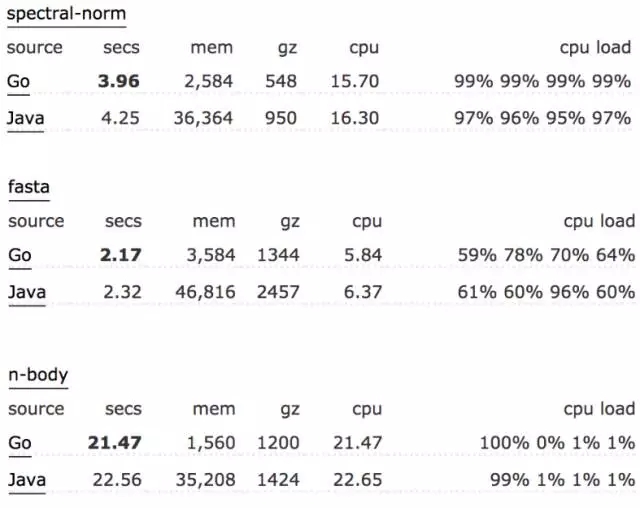Click the bold 2.17 secs value
The height and width of the screenshot is (508, 640).
(120, 255)
